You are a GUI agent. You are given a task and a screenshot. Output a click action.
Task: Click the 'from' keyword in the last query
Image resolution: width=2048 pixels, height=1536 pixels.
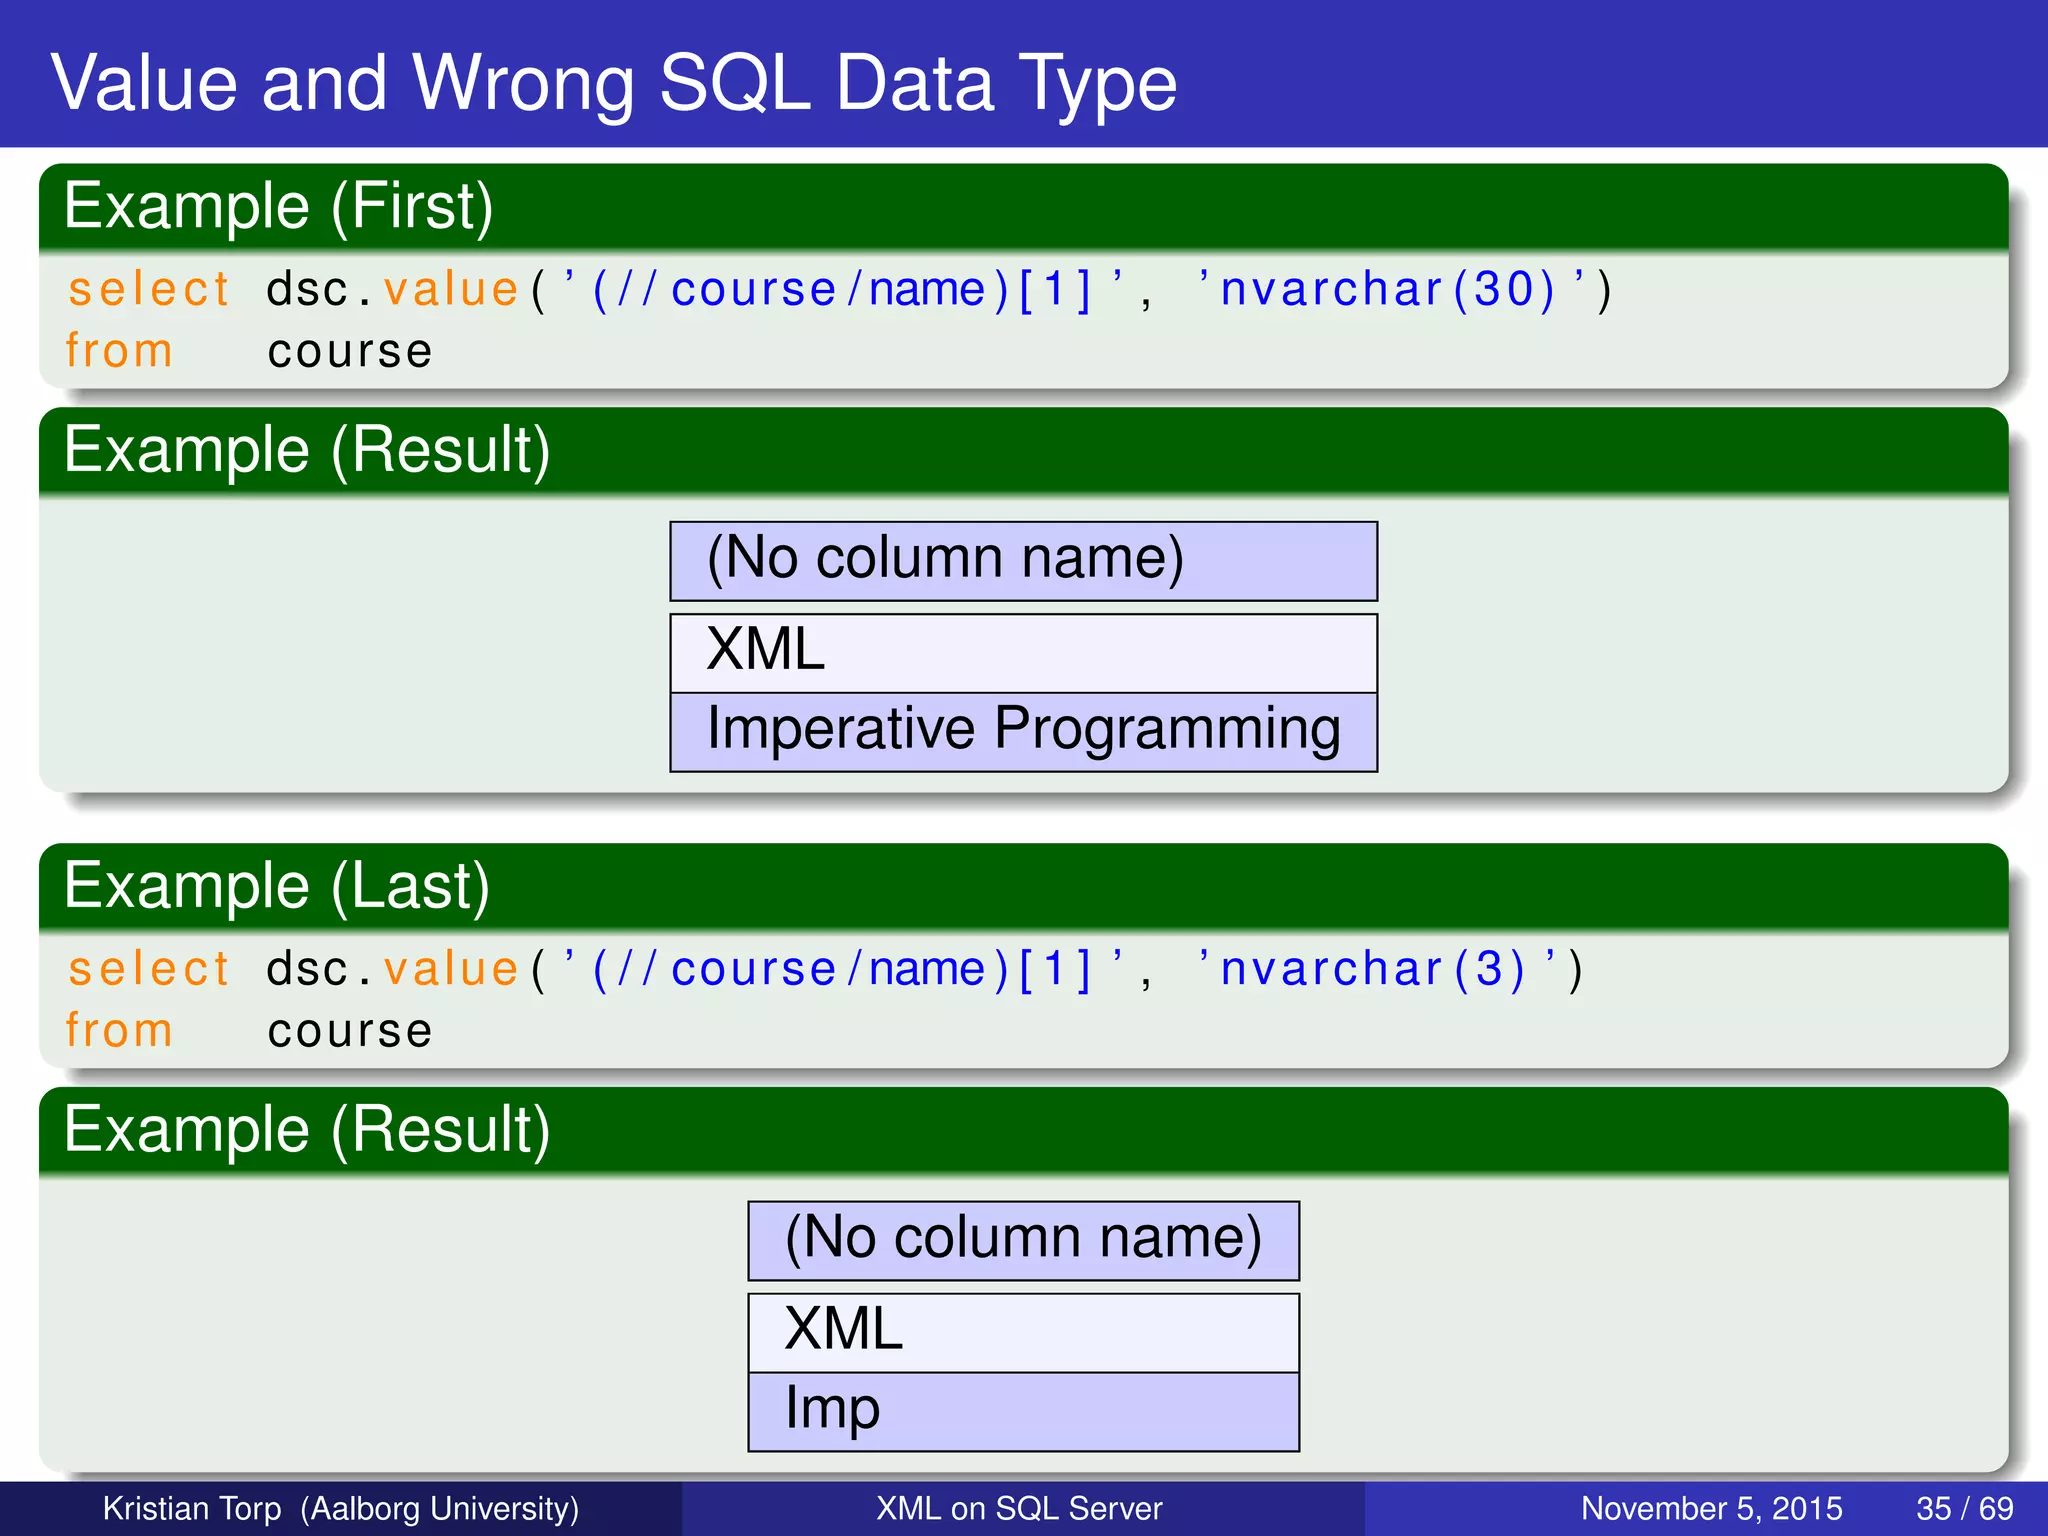(x=119, y=1031)
